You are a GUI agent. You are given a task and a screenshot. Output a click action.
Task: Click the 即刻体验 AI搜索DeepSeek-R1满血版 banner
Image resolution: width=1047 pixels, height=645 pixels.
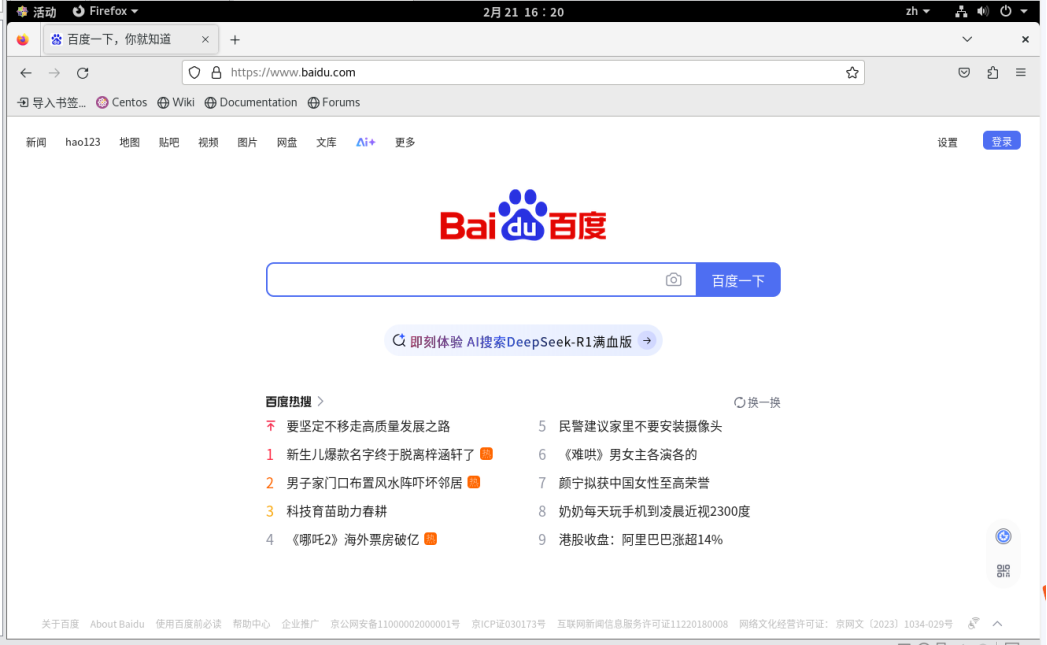[x=523, y=341]
